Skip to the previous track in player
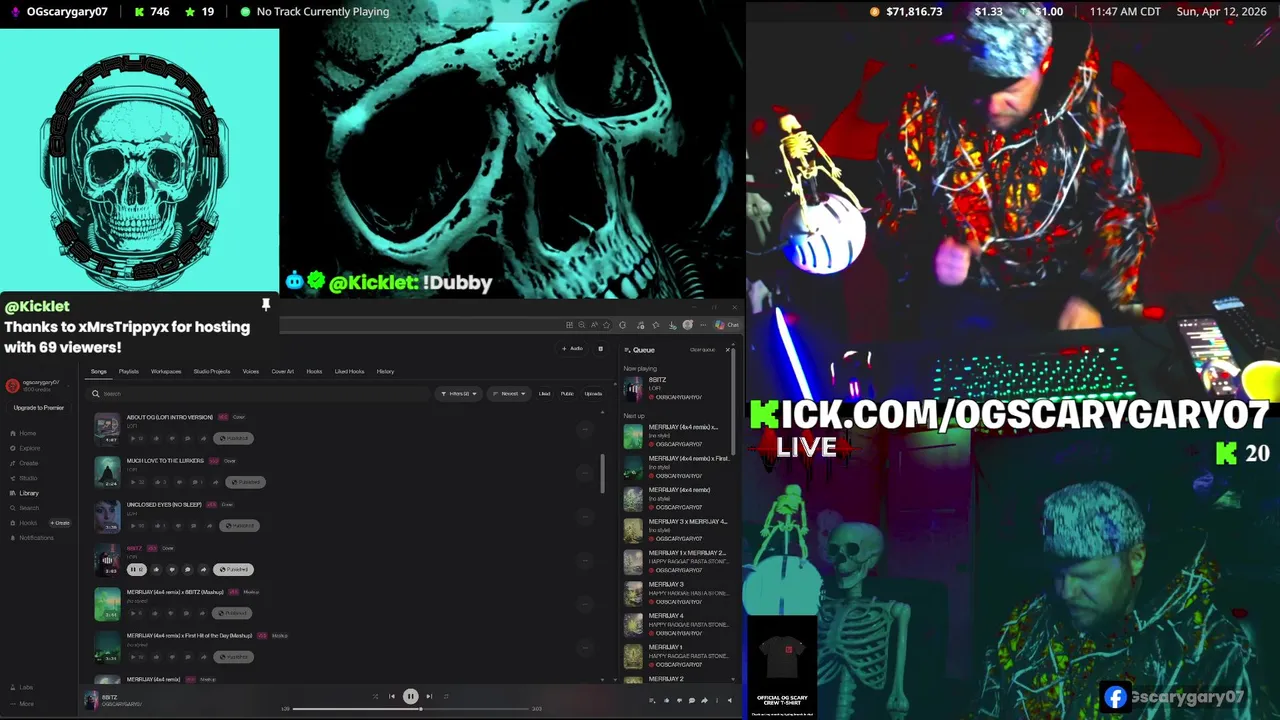 [392, 696]
